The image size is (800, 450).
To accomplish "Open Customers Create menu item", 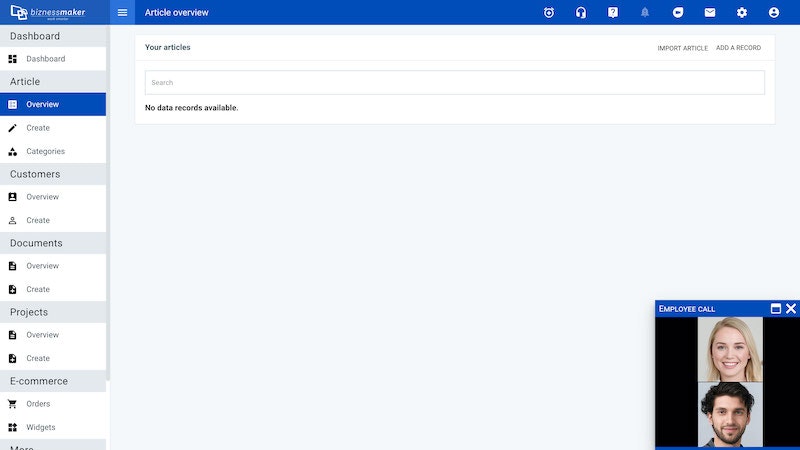I will click(53, 220).
